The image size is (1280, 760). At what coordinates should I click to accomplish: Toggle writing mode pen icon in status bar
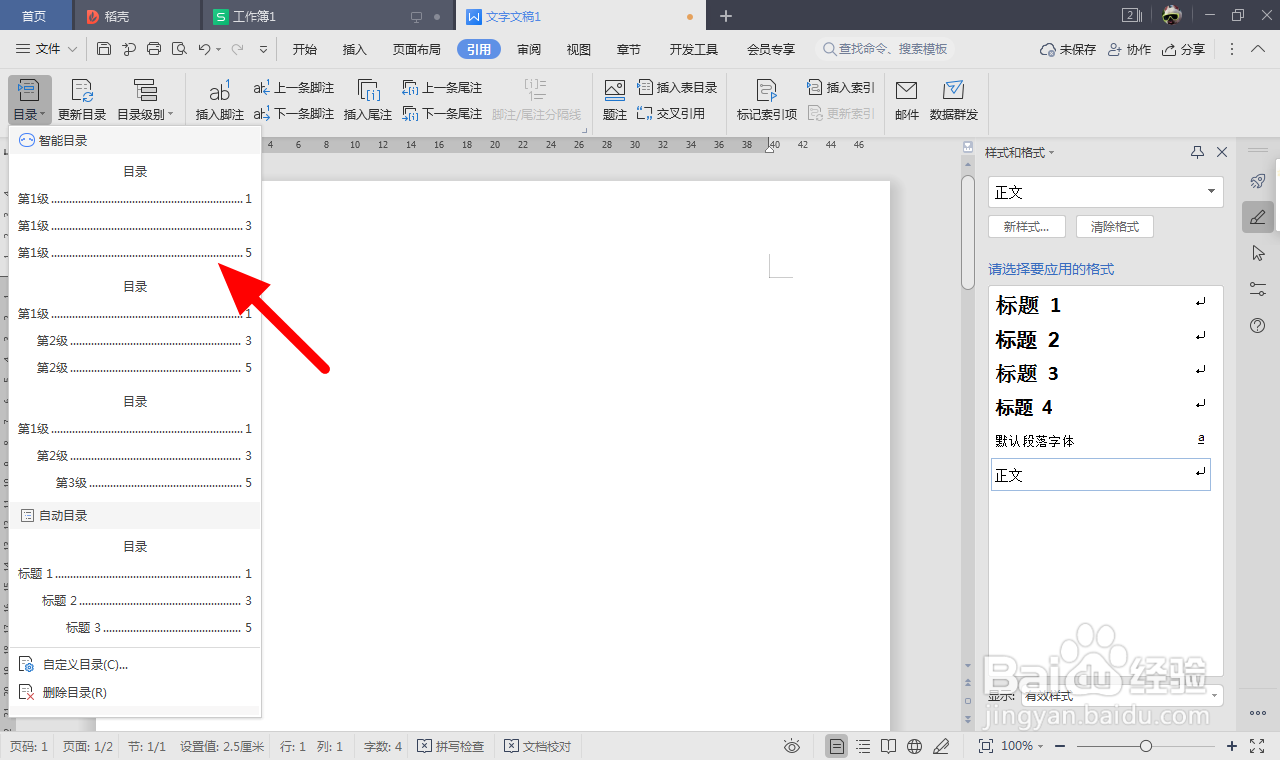point(941,746)
